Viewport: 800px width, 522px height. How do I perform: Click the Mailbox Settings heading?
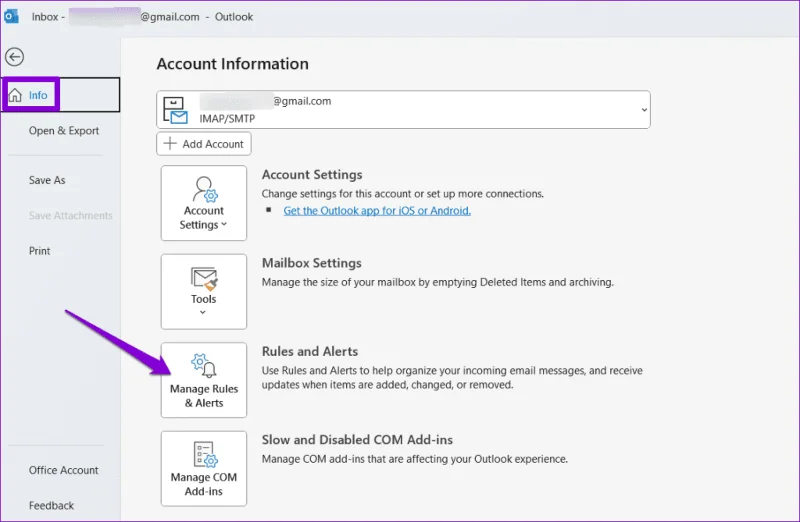pyautogui.click(x=312, y=263)
